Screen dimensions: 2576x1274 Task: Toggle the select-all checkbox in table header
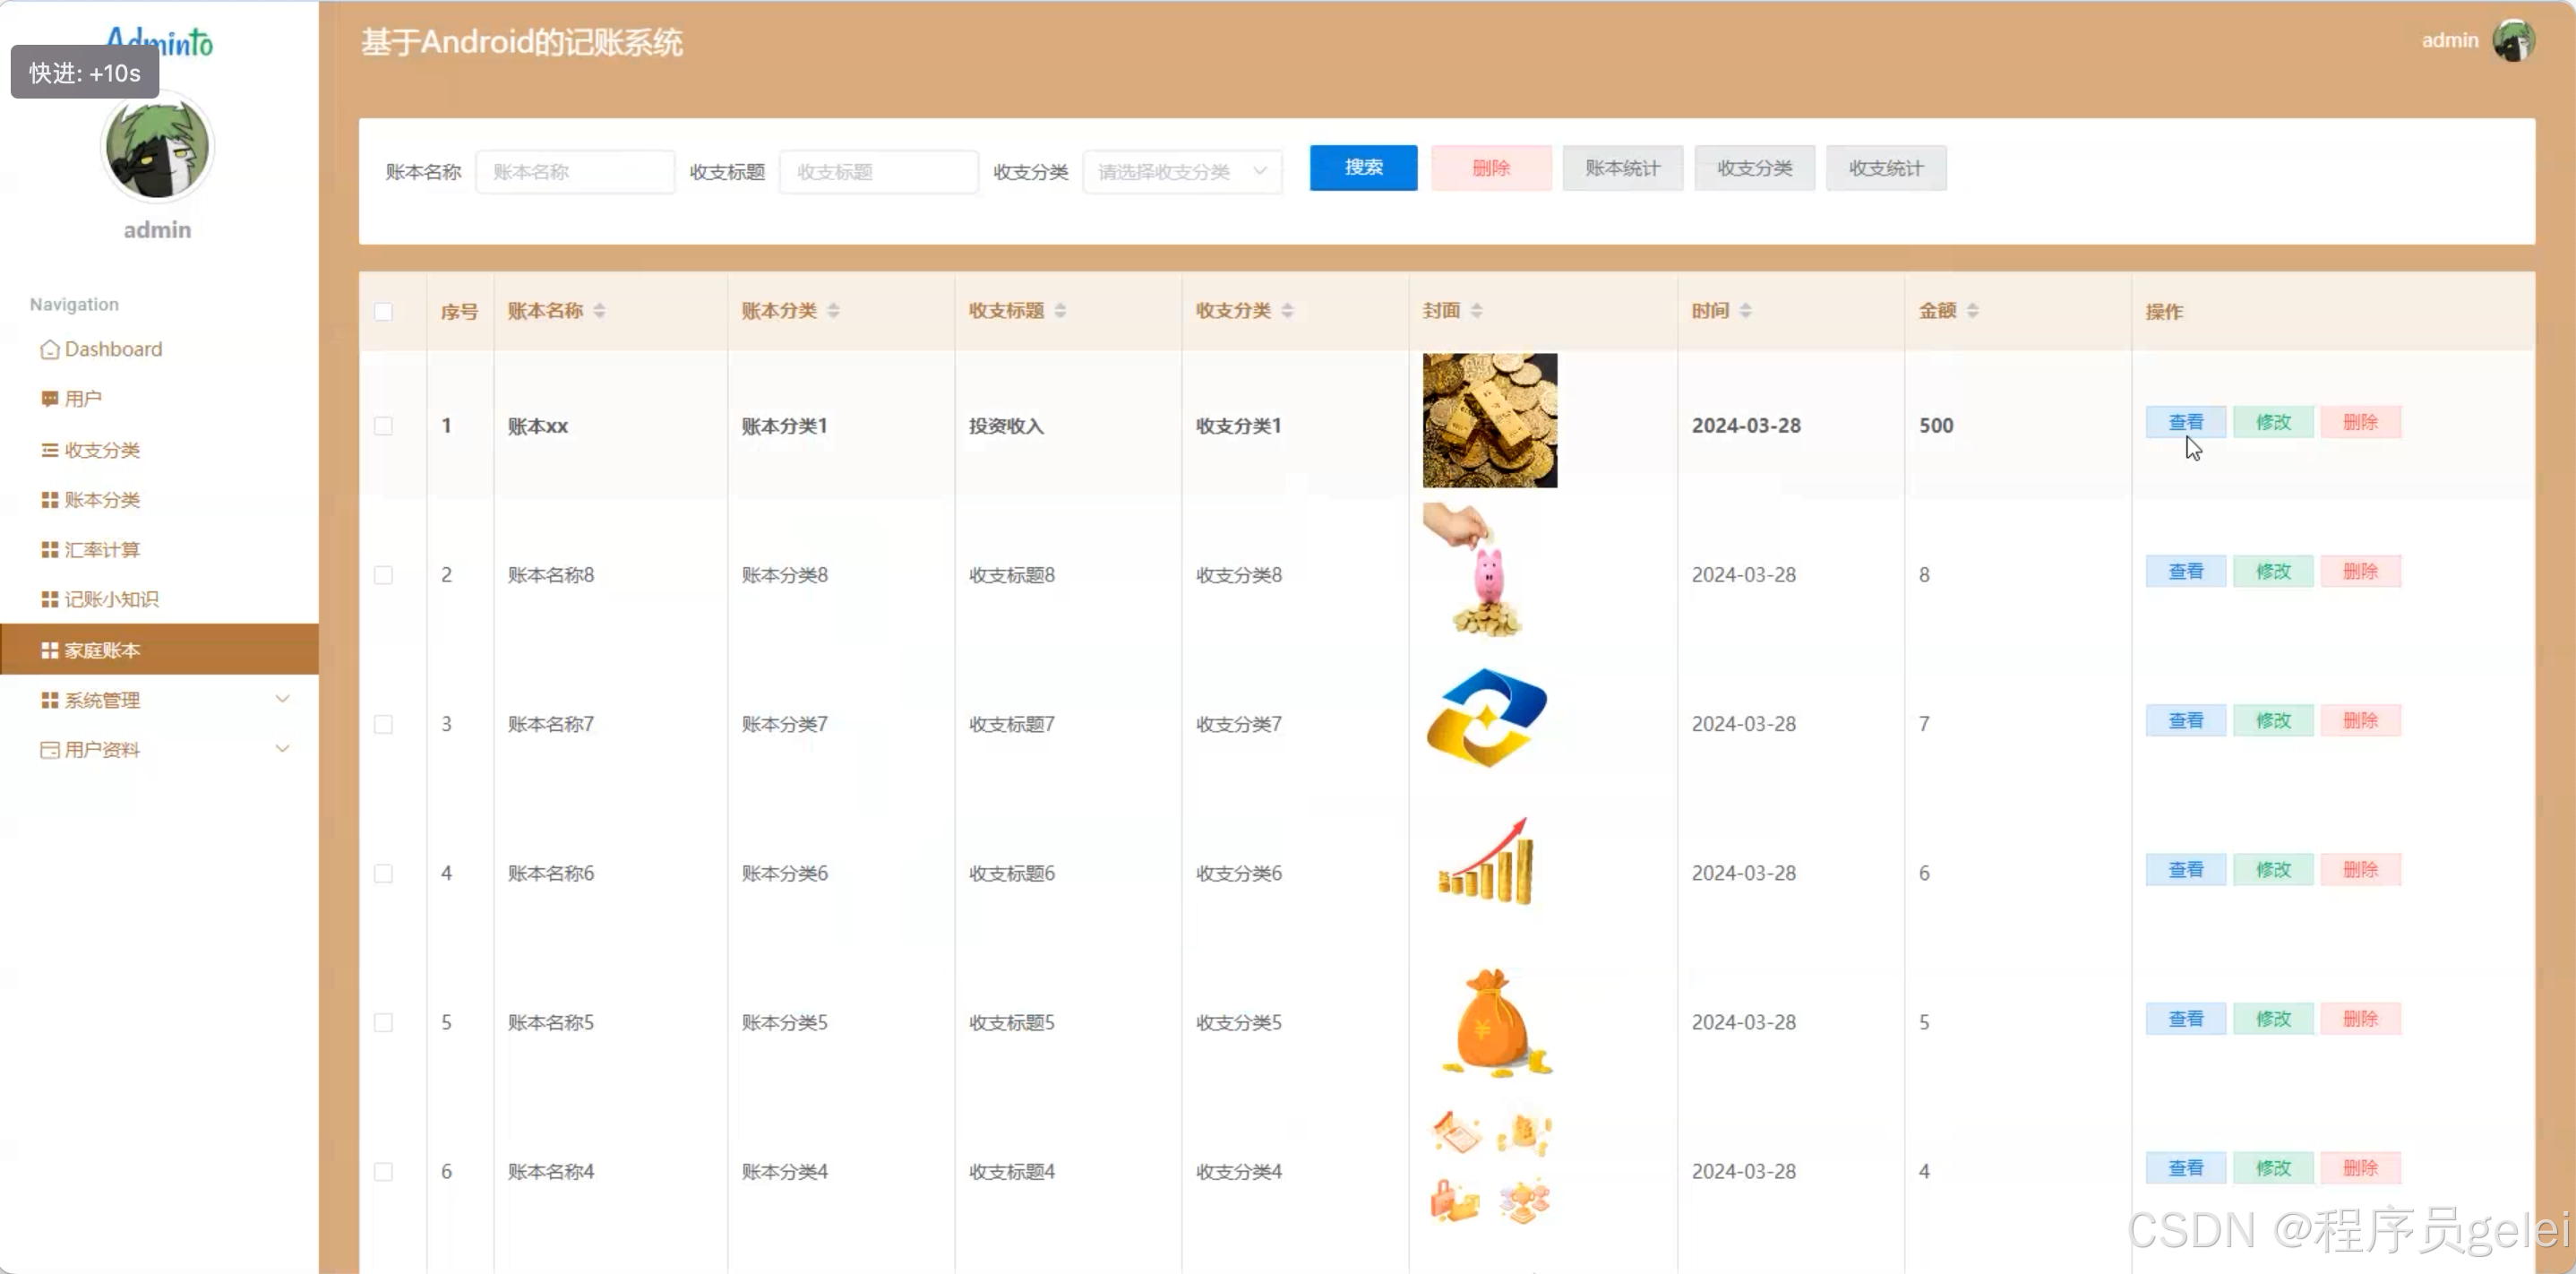click(x=383, y=311)
